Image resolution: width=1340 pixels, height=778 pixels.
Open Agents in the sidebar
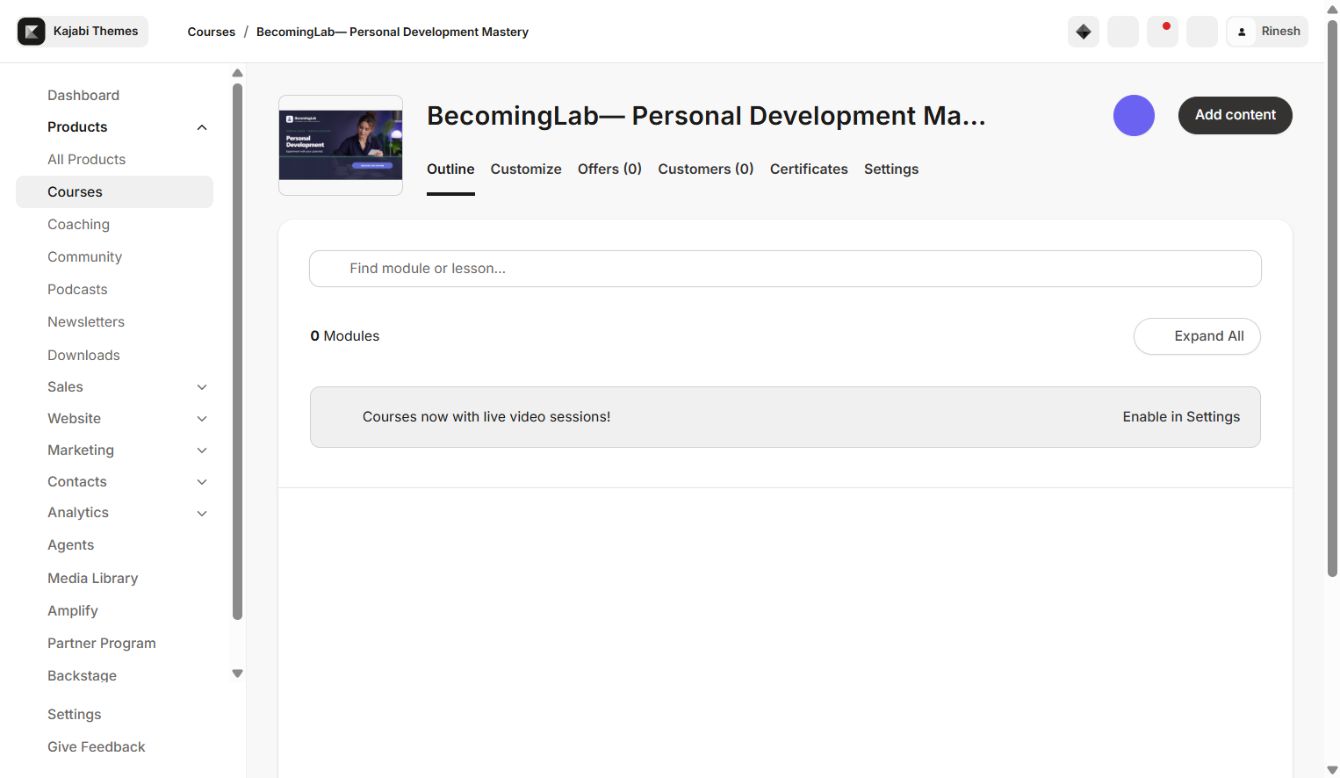pos(70,545)
